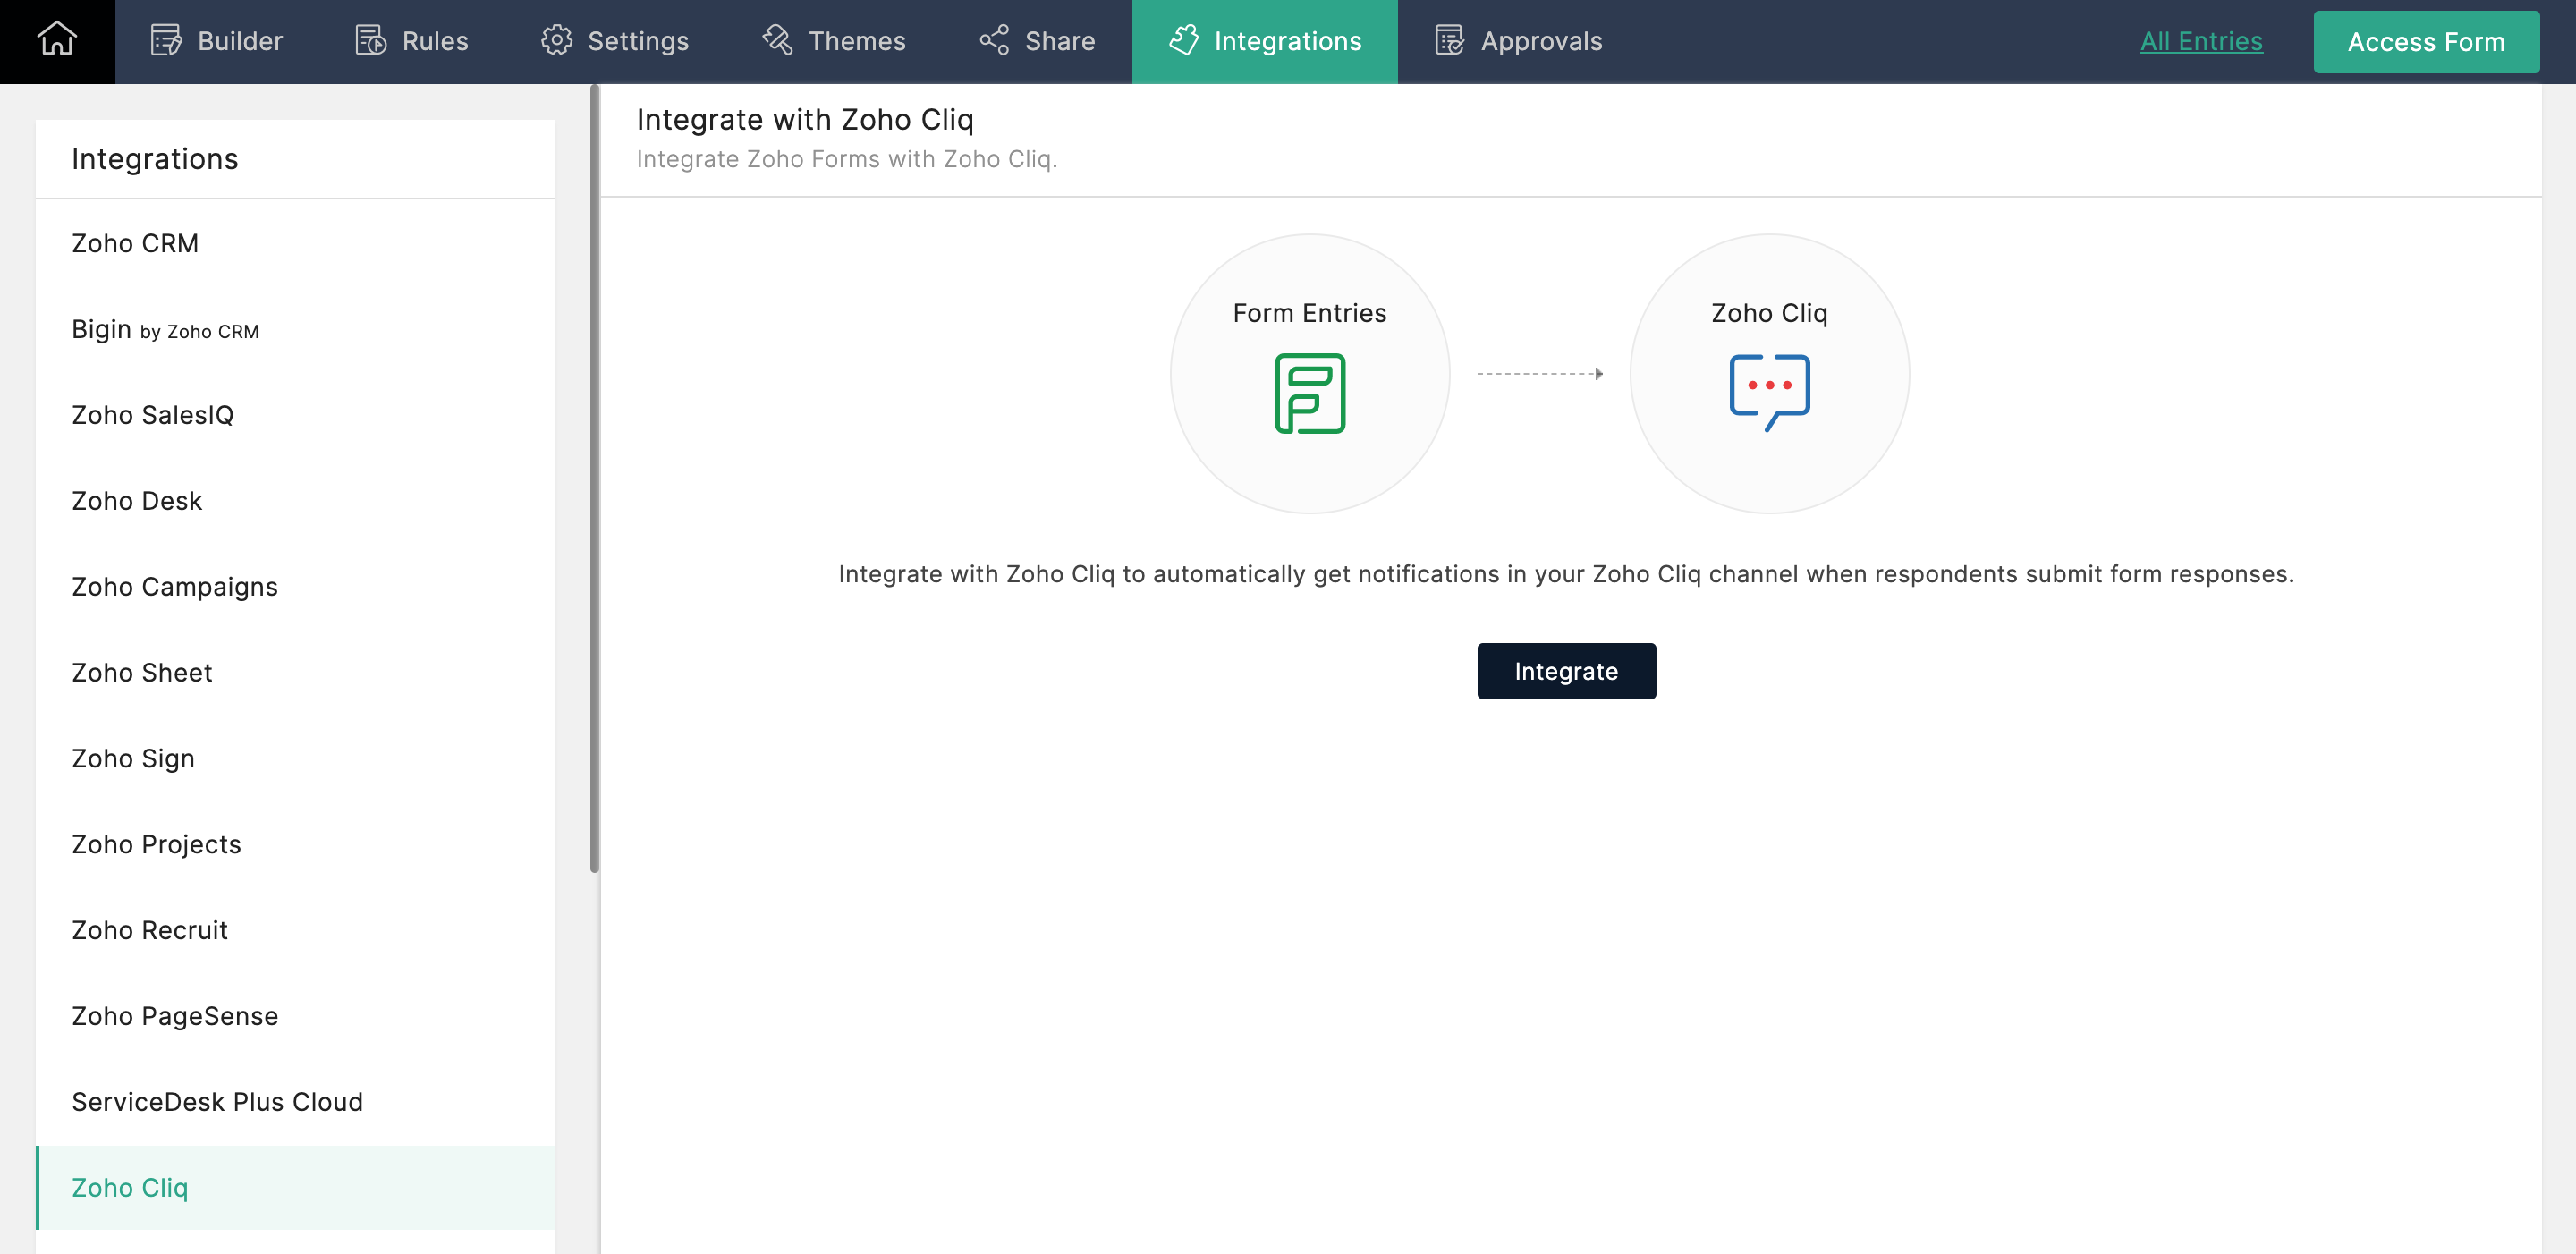
Task: Select Zoho CRM from integrations list
Action: pyautogui.click(x=135, y=243)
